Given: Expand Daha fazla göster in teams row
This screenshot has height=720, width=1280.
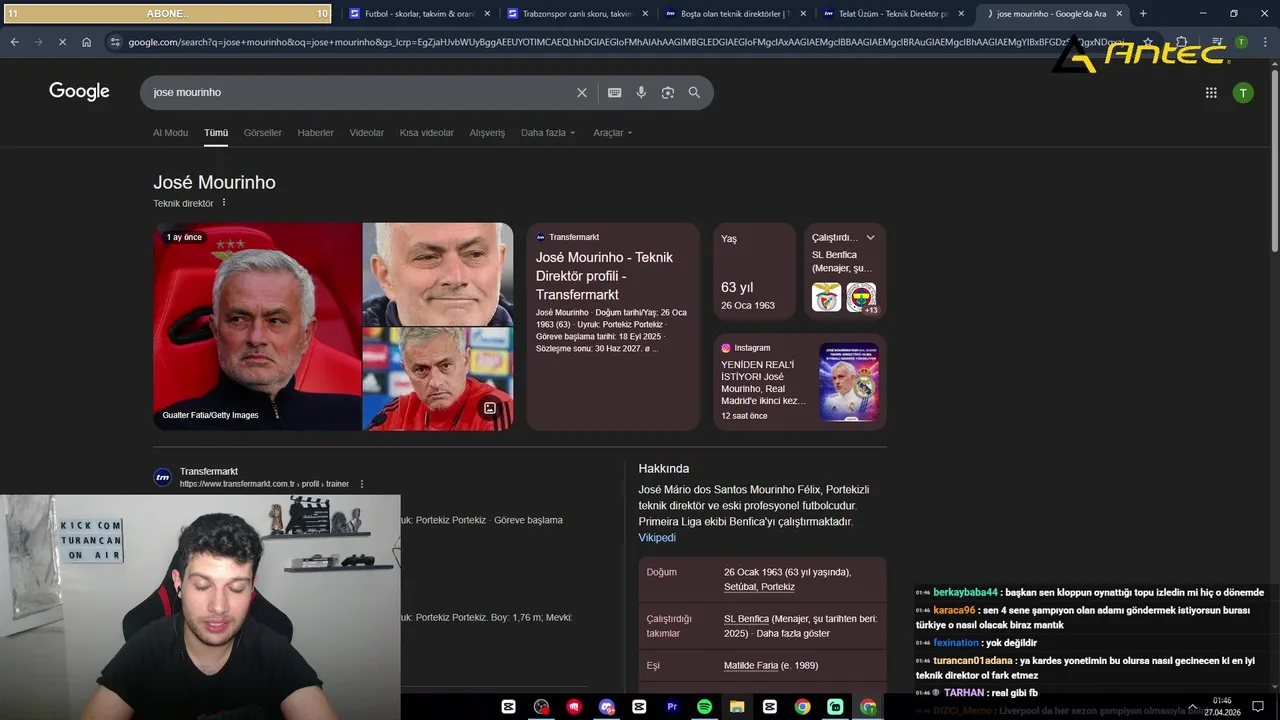Looking at the screenshot, I should pyautogui.click(x=793, y=634).
